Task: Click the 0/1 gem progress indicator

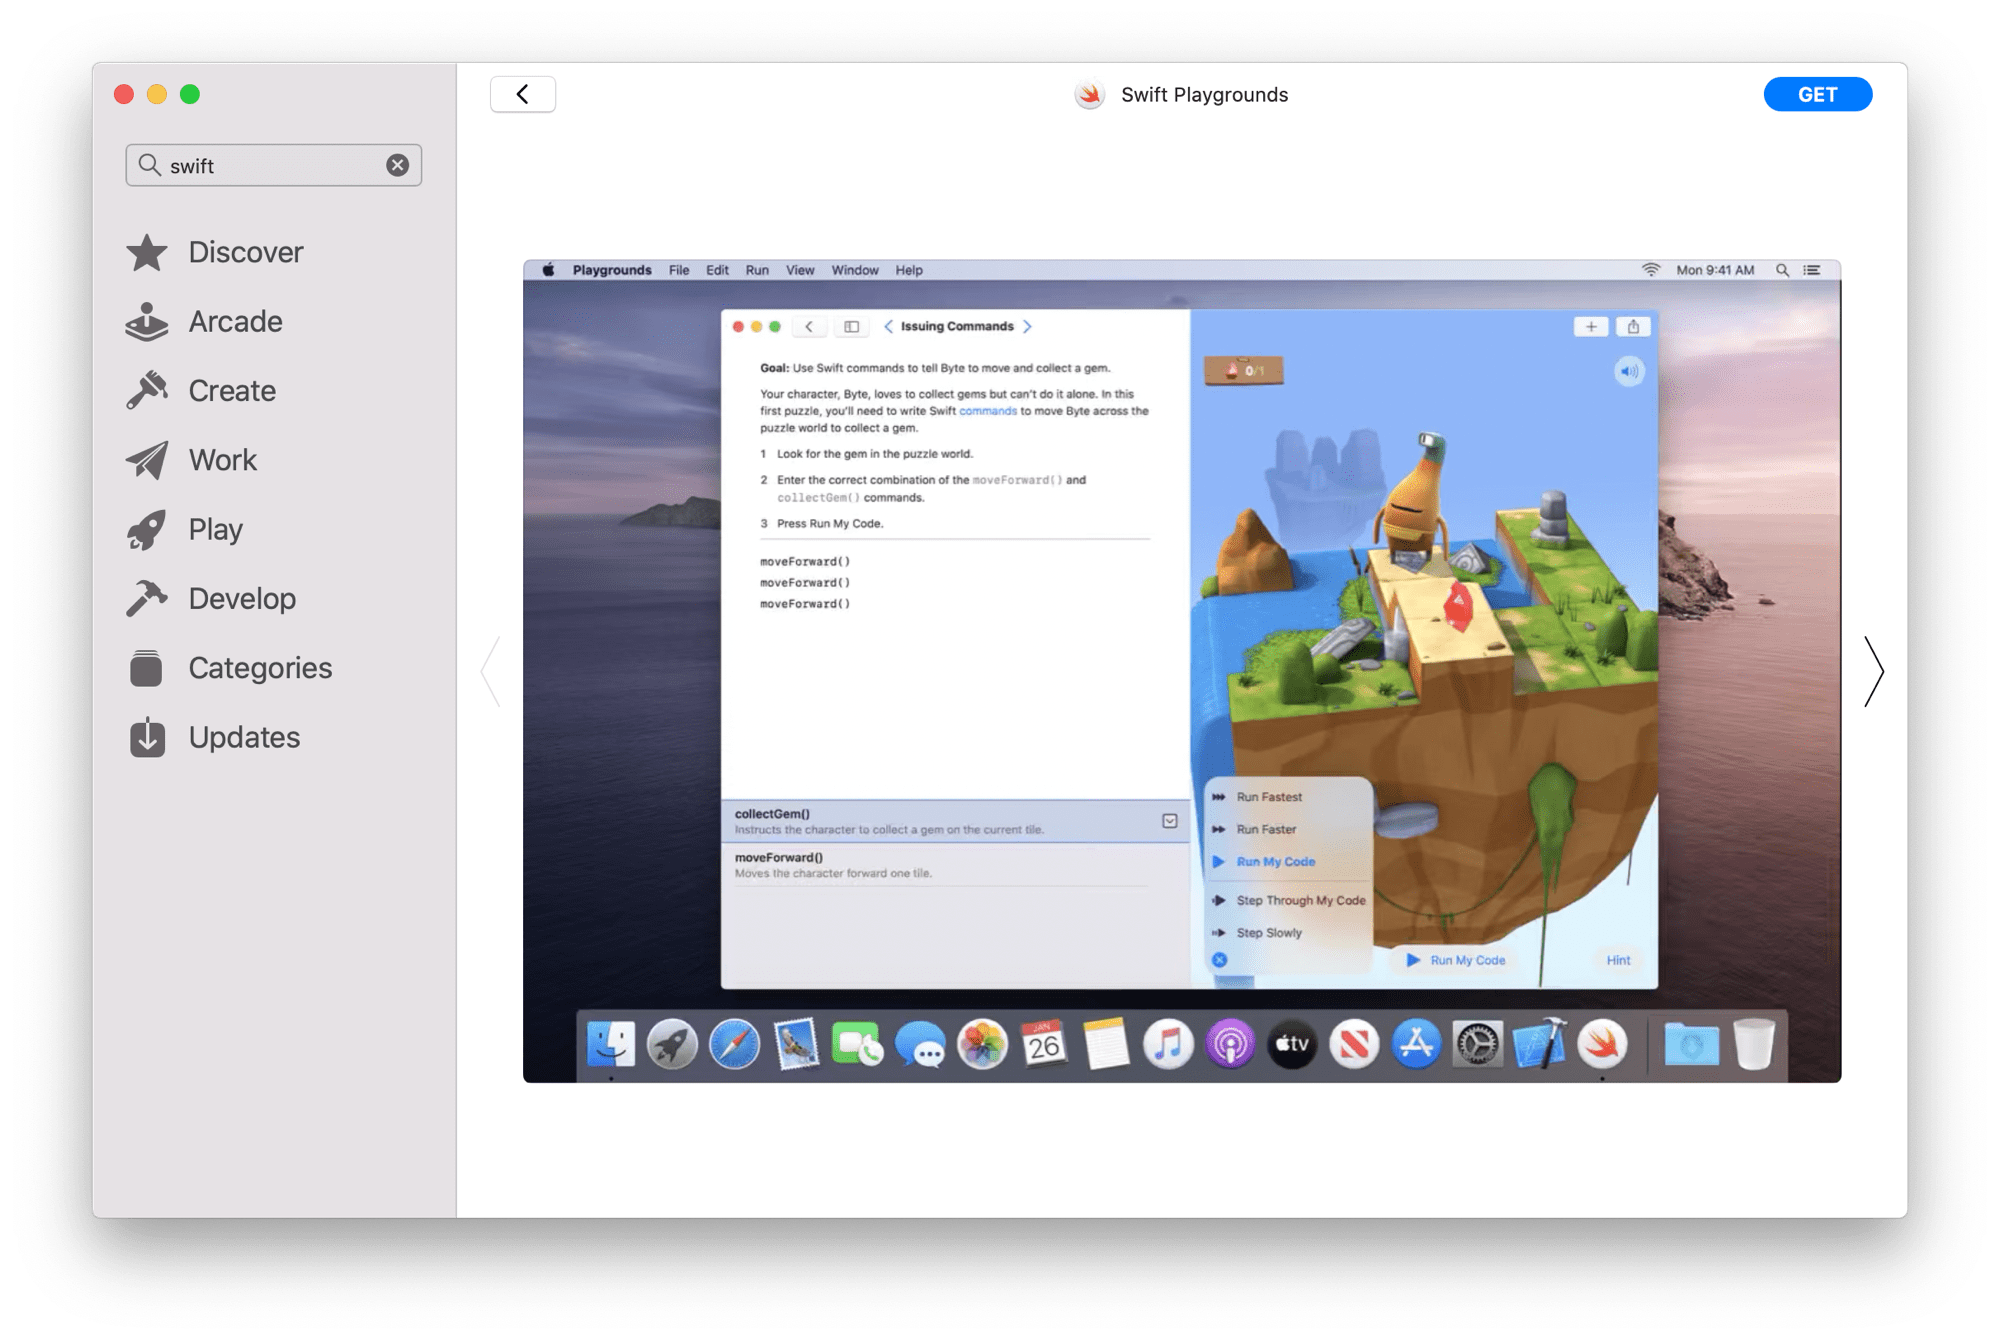Action: click(1243, 370)
